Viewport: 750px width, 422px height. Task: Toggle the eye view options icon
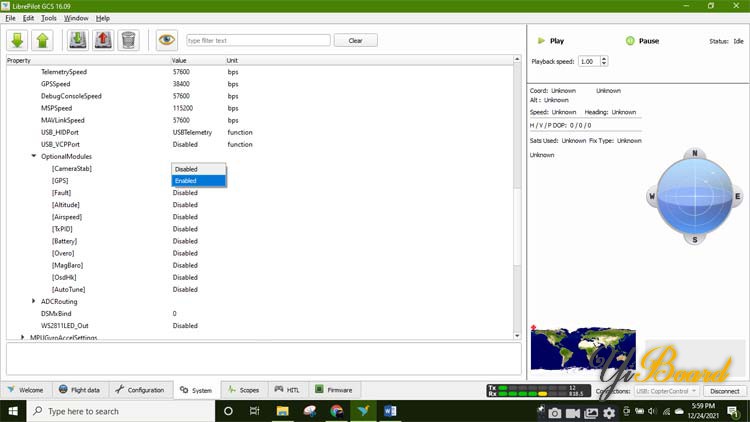click(x=166, y=40)
